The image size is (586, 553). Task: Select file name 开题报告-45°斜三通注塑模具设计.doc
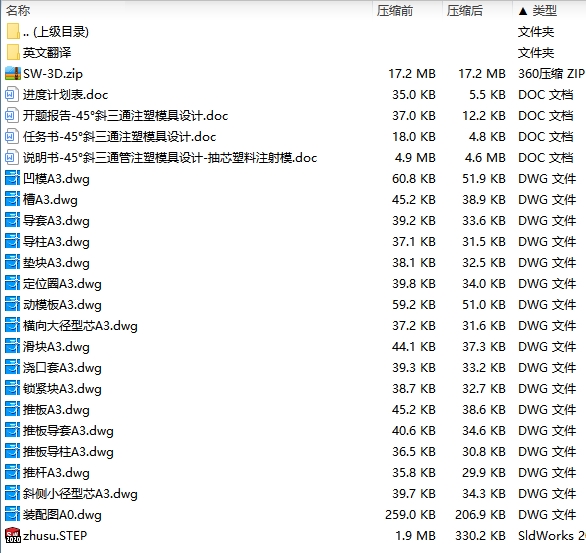pyautogui.click(x=125, y=115)
